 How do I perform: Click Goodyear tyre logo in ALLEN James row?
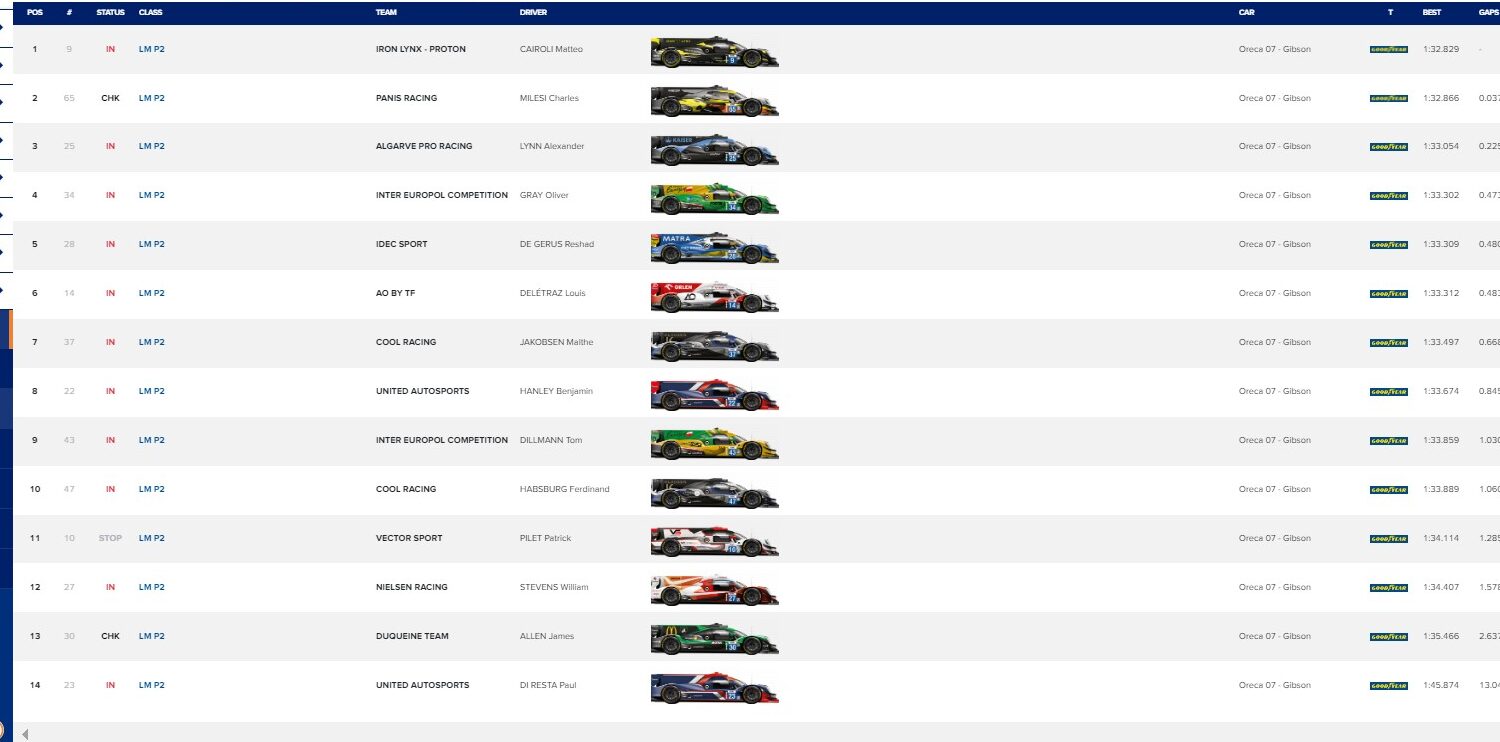pyautogui.click(x=1388, y=637)
